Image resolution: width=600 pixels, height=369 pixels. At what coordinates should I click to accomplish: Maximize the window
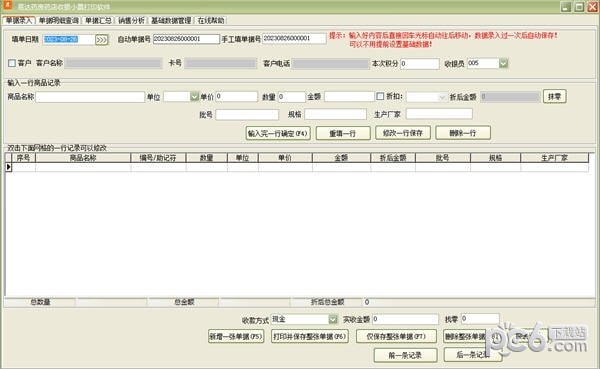(579, 7)
